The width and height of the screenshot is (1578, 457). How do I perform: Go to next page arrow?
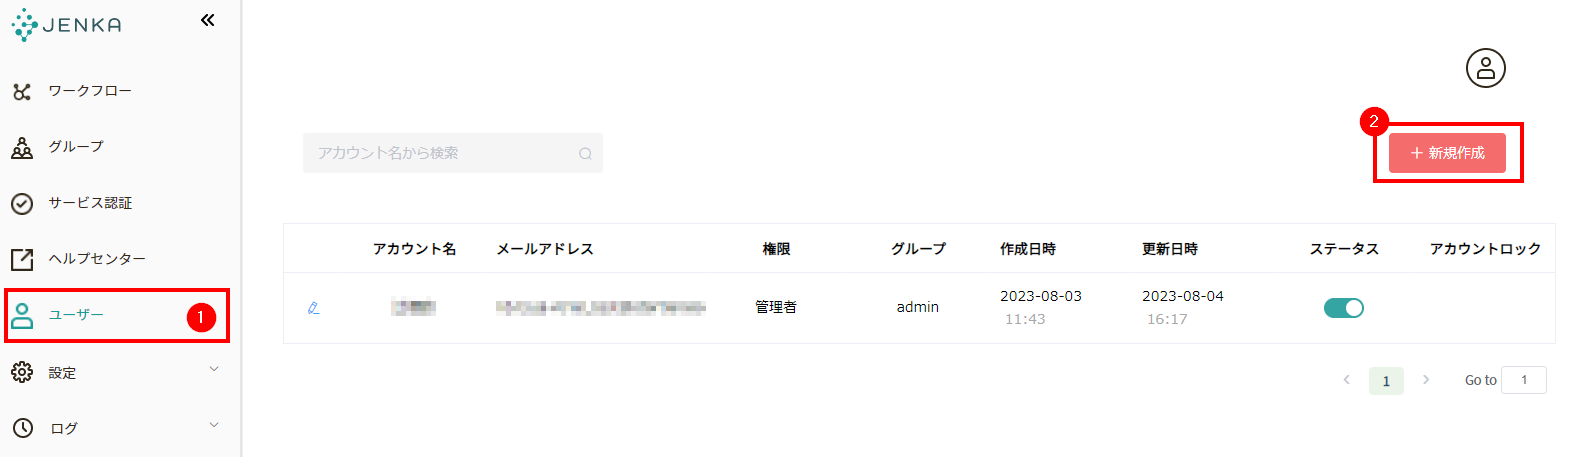(x=1426, y=380)
